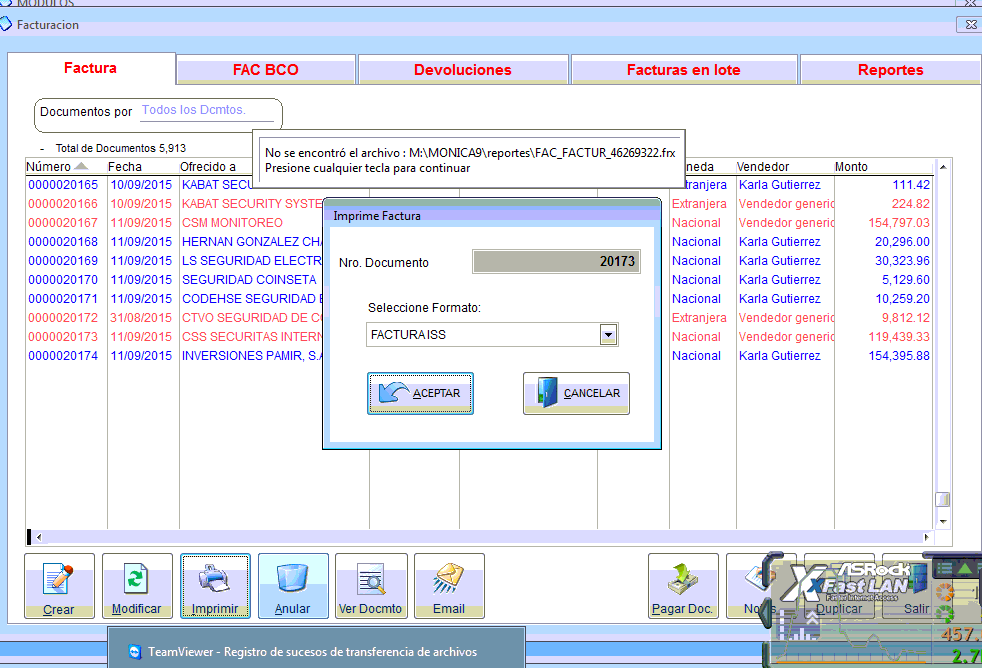The width and height of the screenshot is (982, 668).
Task: Click the Email envelope button
Action: 449,586
